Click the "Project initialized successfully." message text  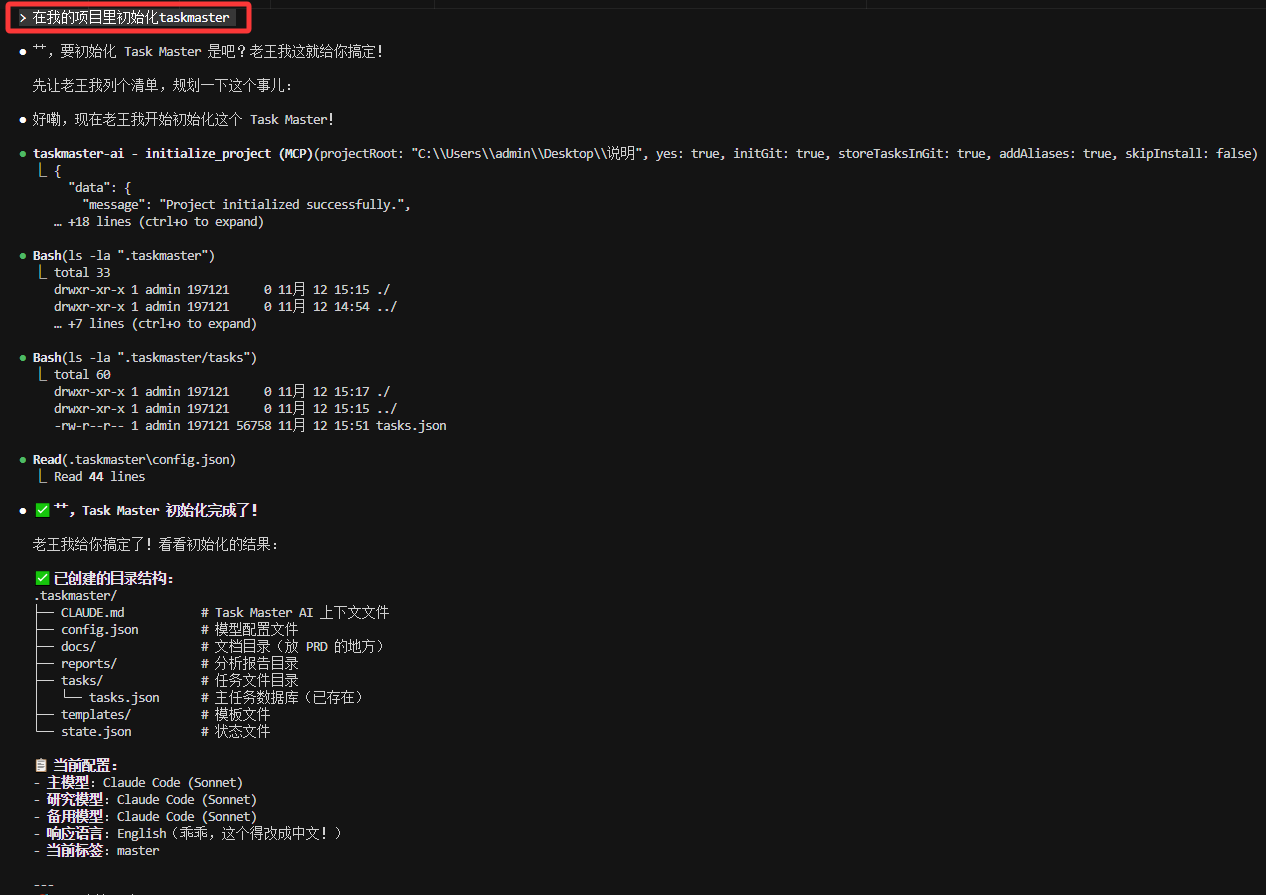click(284, 204)
